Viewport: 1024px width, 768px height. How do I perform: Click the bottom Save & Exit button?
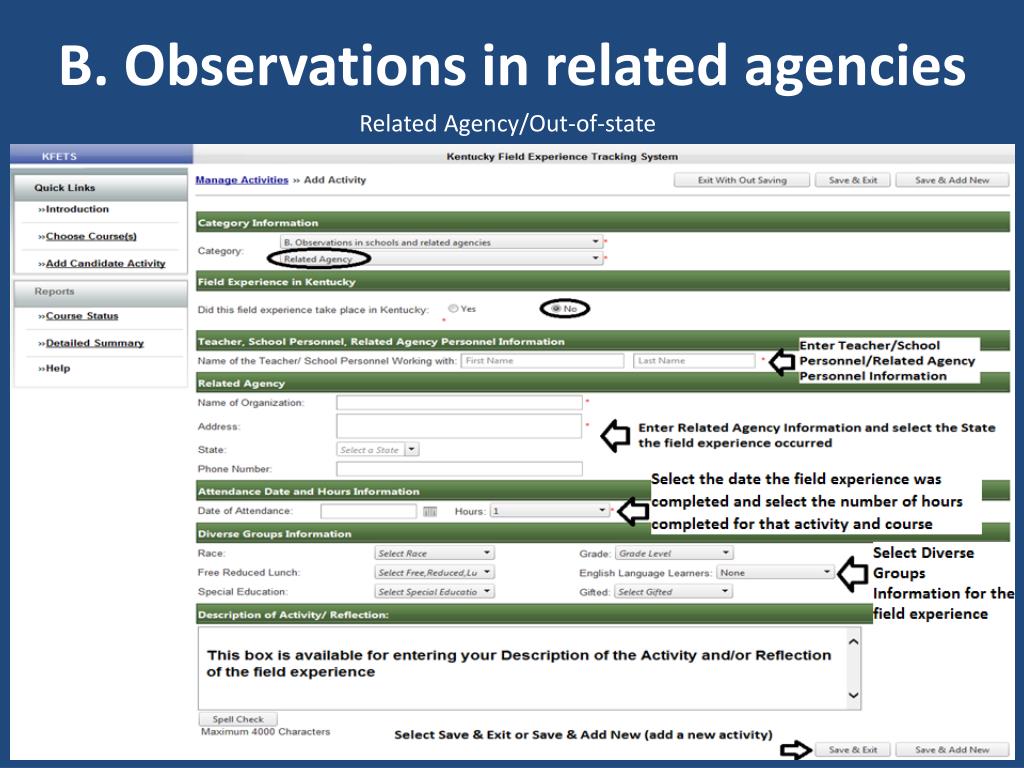point(853,750)
